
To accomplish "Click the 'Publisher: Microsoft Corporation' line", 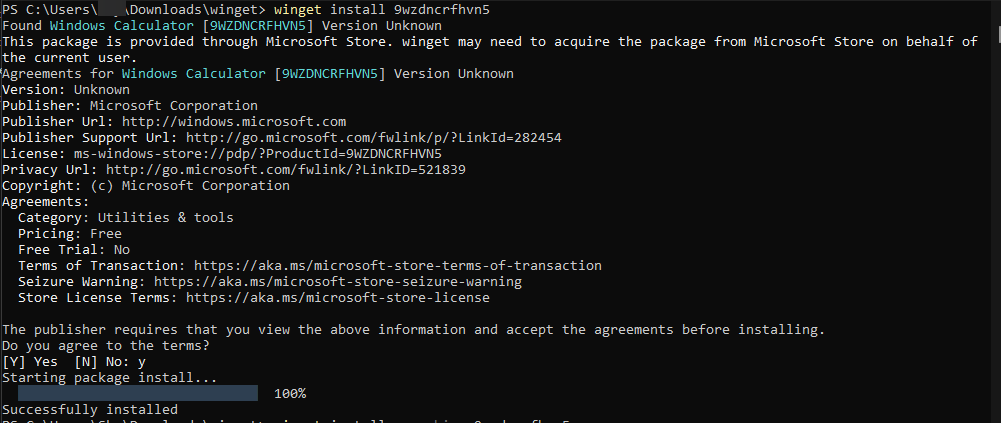I will pos(129,106).
